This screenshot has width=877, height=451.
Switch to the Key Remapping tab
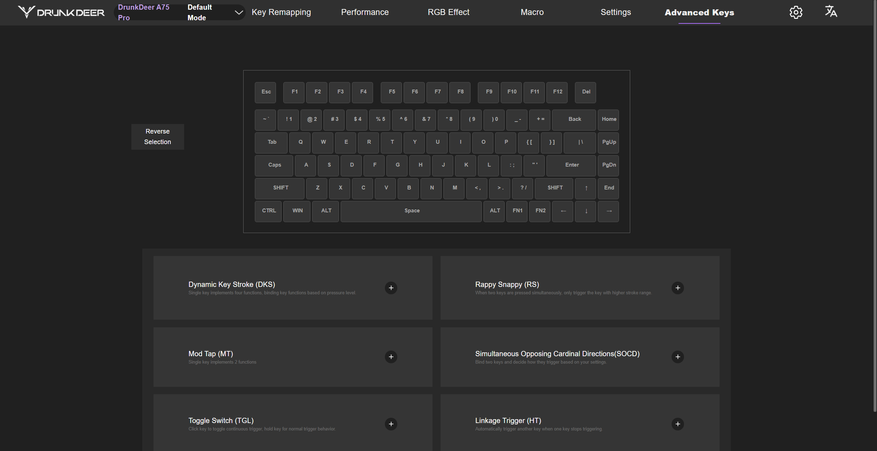tap(281, 12)
